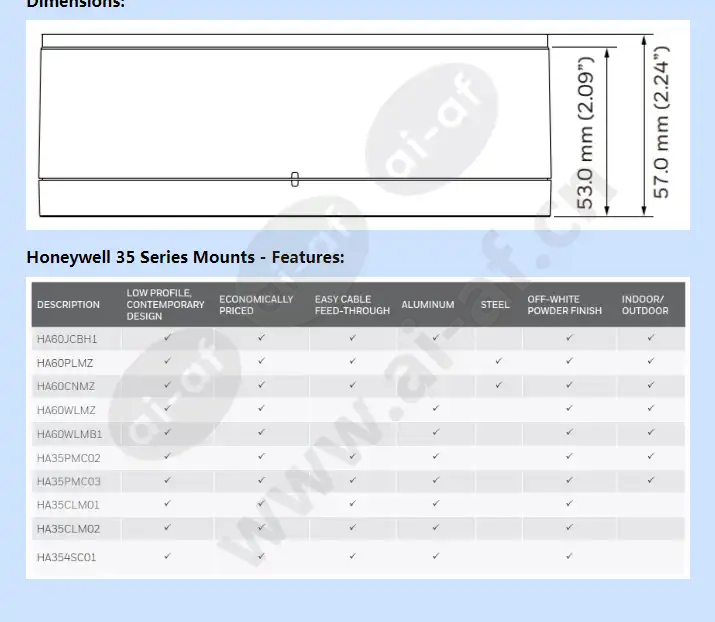
Task: Click the Low Profile, Contemporary Design header
Action: click(x=166, y=305)
